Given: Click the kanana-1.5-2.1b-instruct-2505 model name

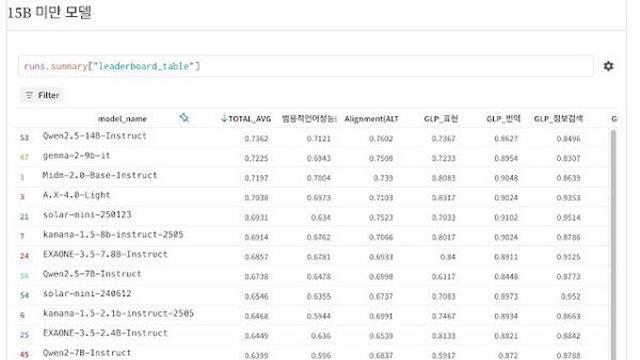Looking at the screenshot, I should (x=118, y=313).
